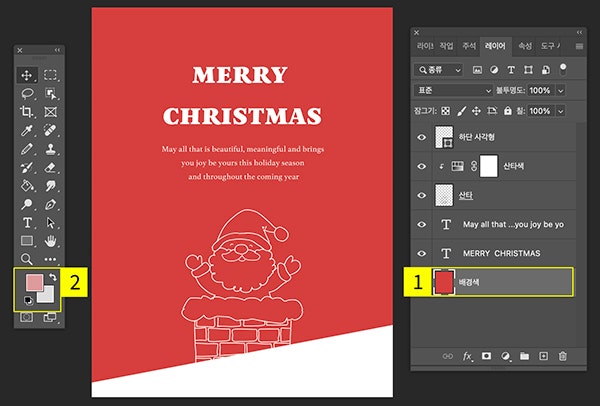
Task: Lock layer position
Action: click(476, 111)
